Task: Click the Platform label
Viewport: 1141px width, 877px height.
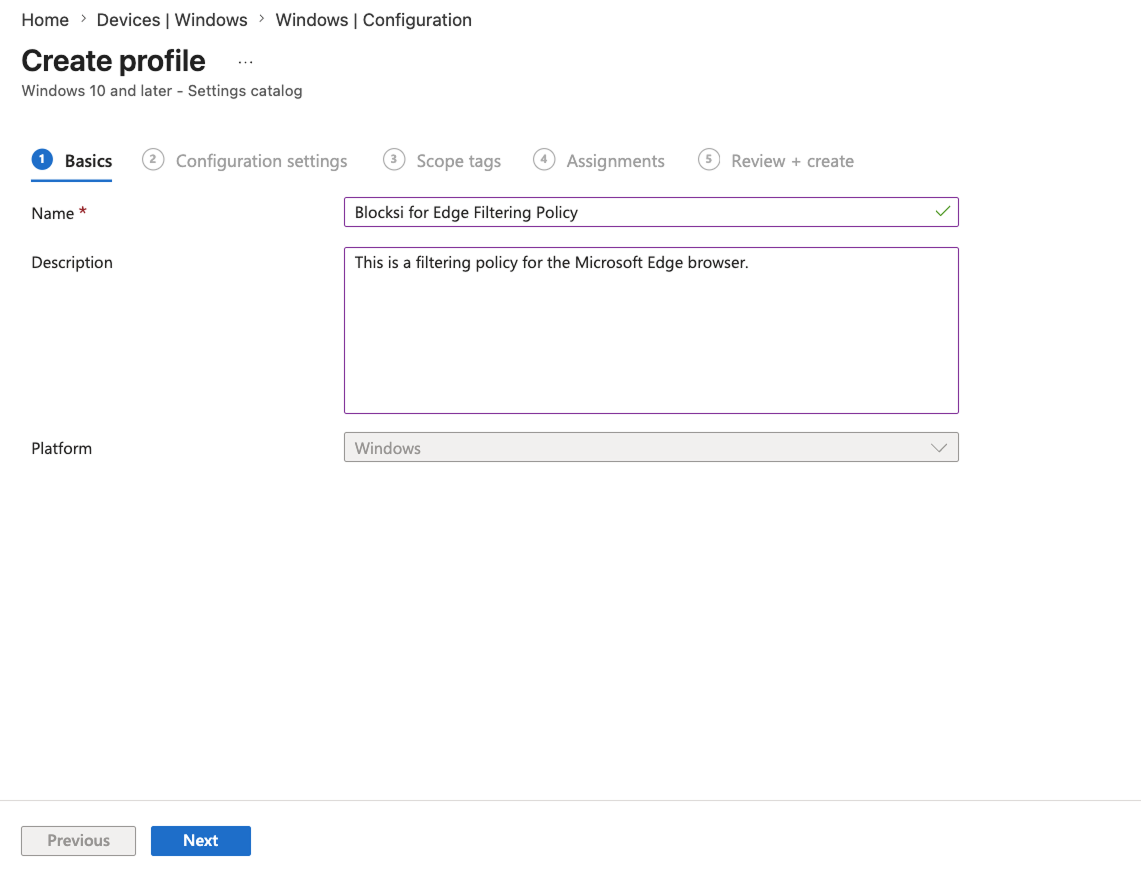Action: point(62,448)
